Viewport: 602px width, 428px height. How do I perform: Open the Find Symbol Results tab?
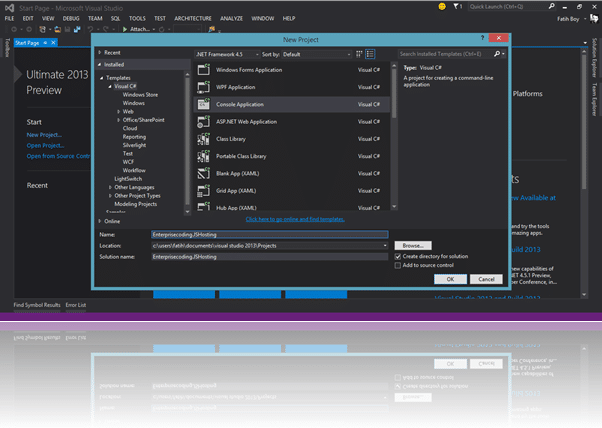point(37,305)
